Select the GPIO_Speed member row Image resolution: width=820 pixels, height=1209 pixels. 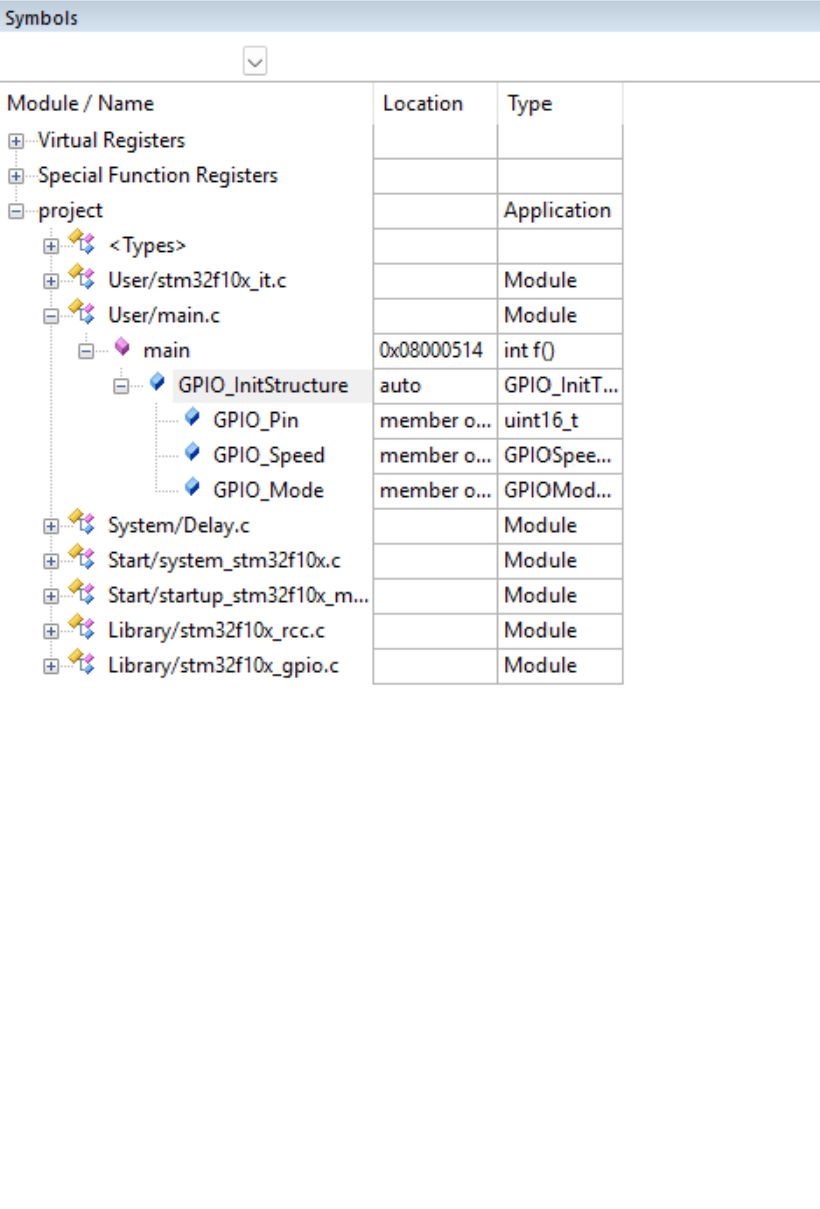coord(268,455)
